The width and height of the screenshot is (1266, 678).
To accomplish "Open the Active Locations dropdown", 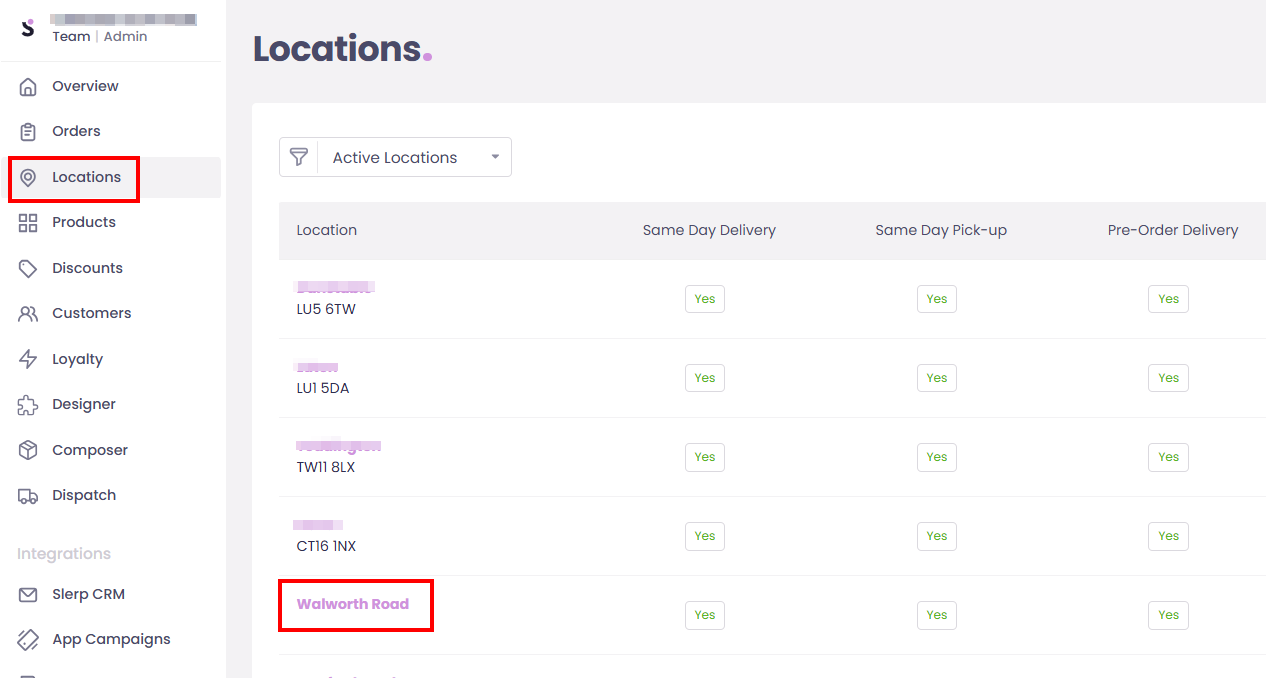I will point(403,158).
